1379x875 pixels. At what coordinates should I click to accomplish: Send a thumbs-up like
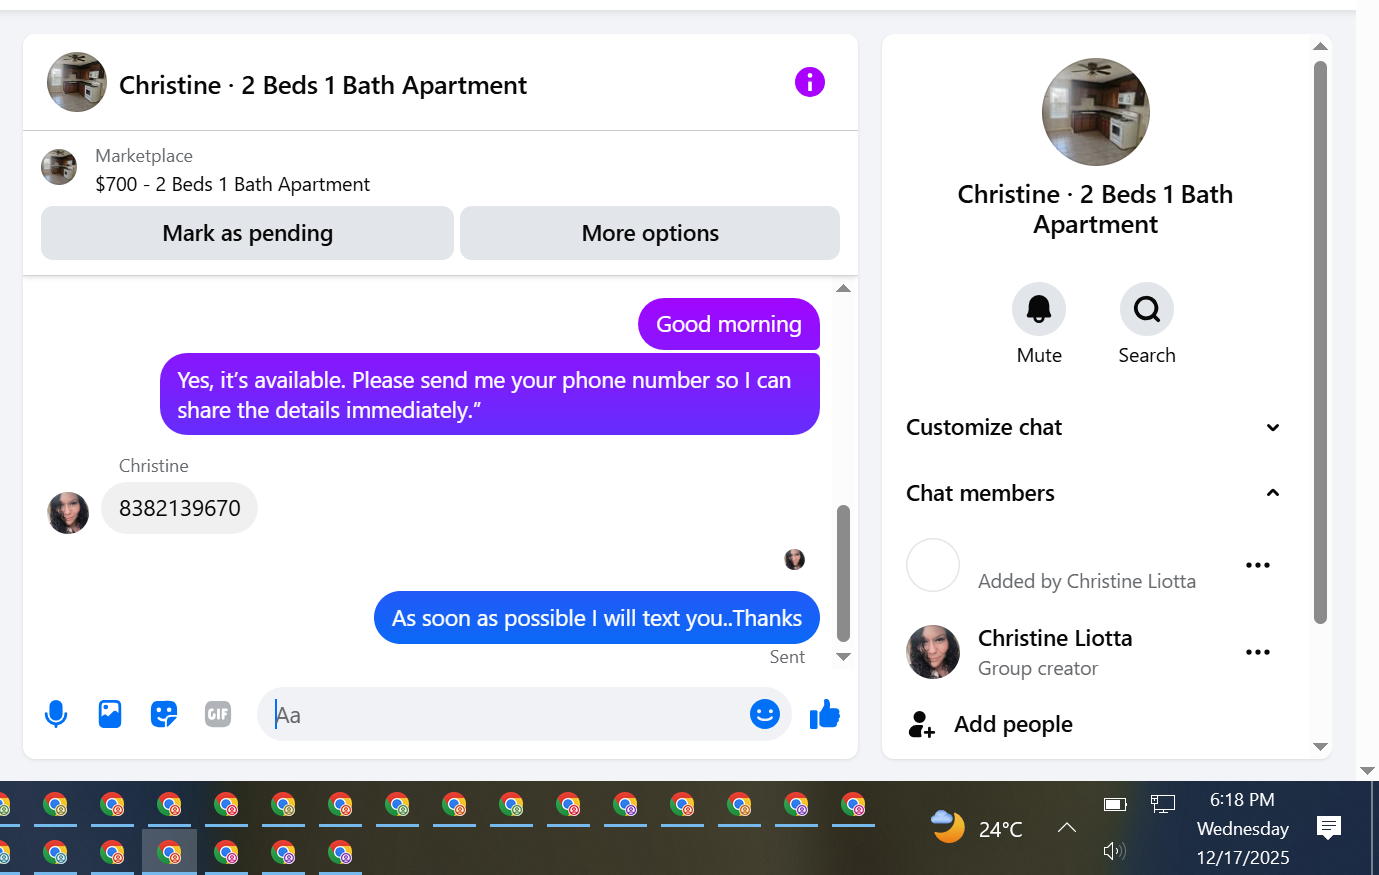coord(824,714)
